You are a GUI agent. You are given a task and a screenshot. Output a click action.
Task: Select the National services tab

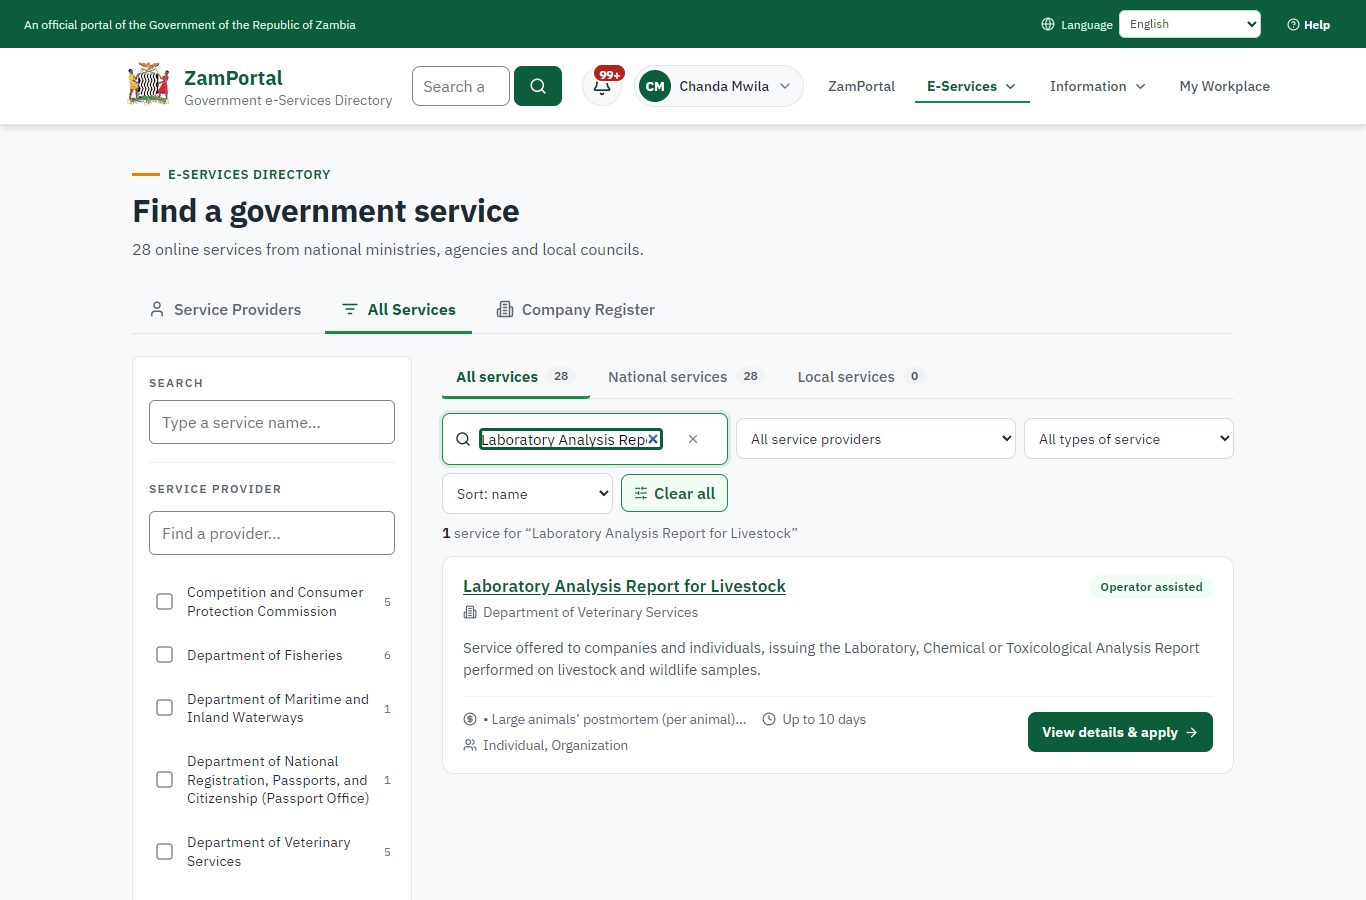(x=685, y=377)
